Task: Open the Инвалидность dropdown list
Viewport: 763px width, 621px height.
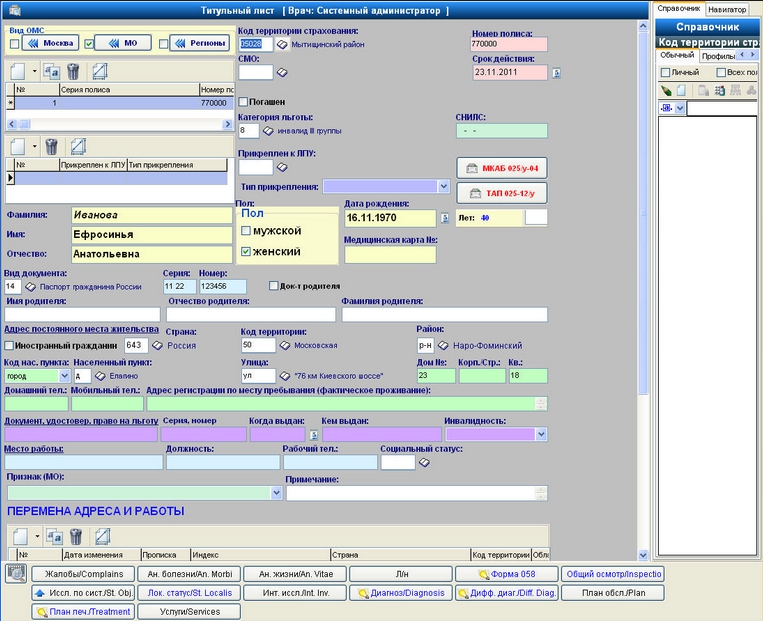Action: tap(541, 435)
